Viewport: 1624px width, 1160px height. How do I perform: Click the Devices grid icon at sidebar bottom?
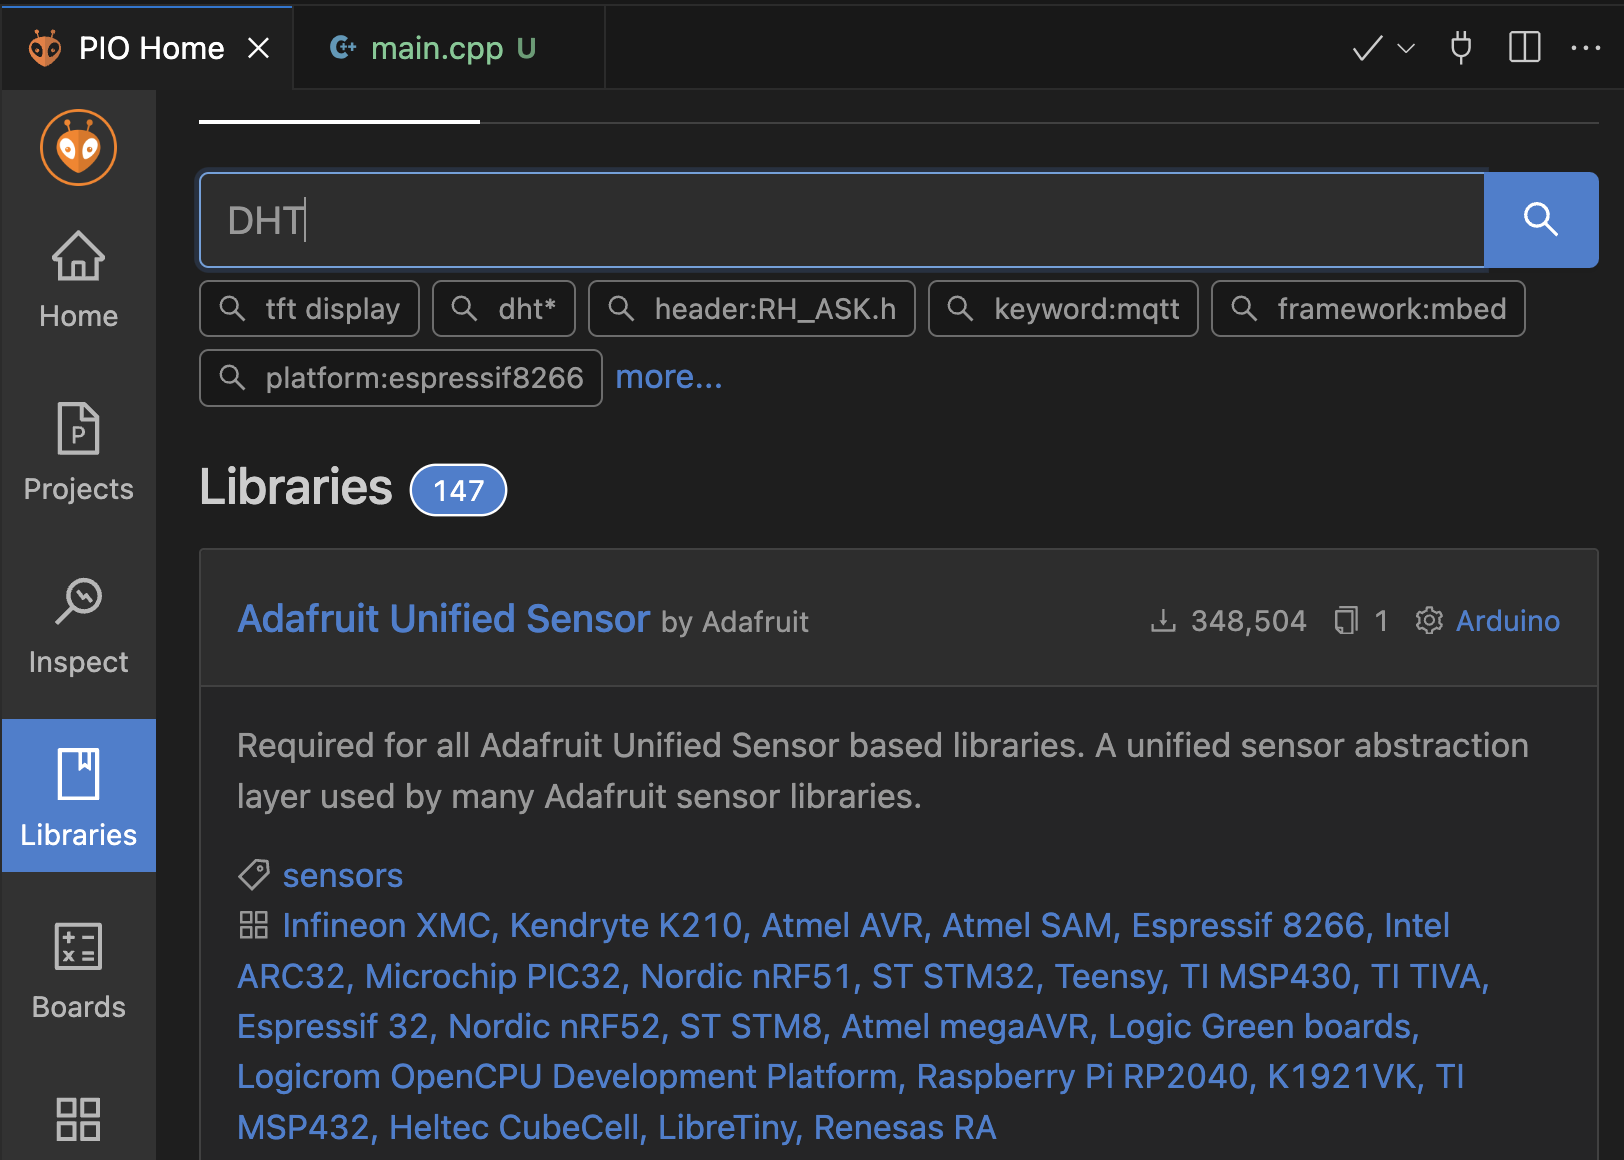pyautogui.click(x=78, y=1120)
